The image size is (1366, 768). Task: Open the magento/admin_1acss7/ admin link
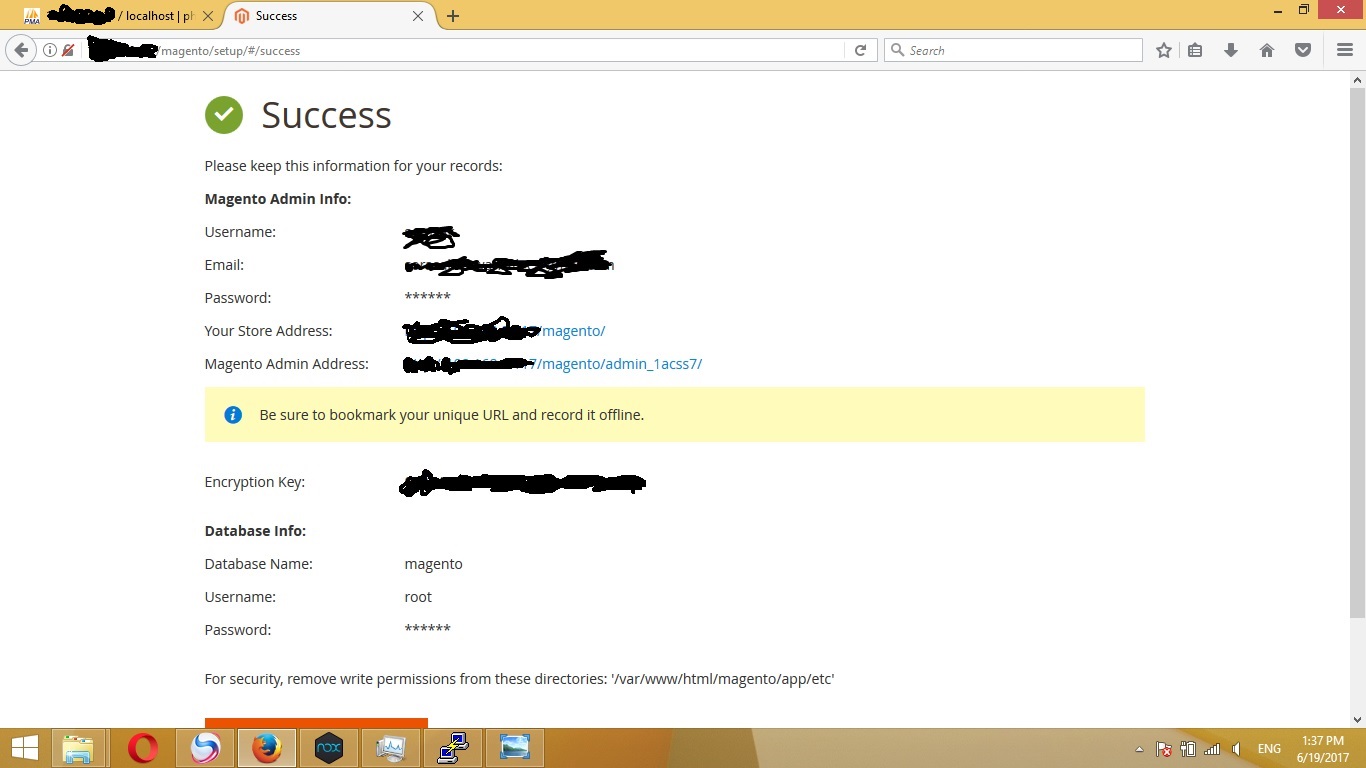click(x=620, y=364)
